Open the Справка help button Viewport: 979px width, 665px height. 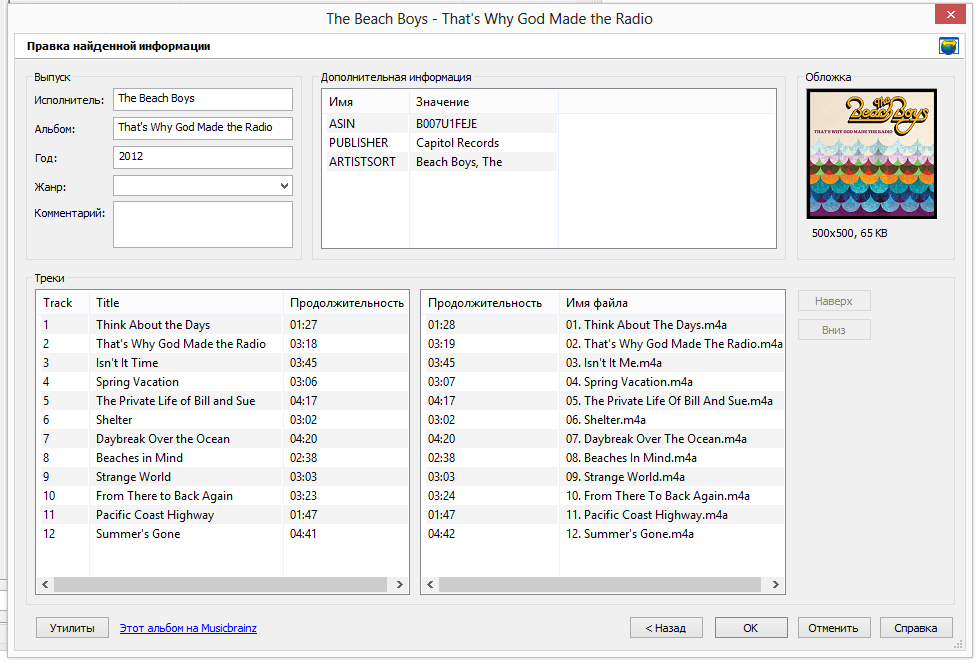[x=915, y=628]
